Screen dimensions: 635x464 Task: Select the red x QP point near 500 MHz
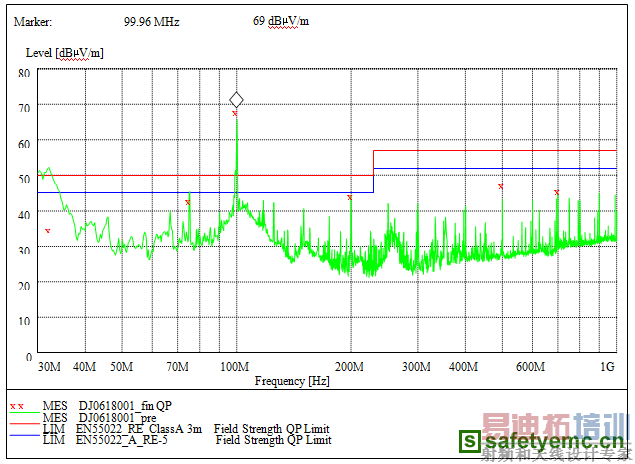point(501,187)
